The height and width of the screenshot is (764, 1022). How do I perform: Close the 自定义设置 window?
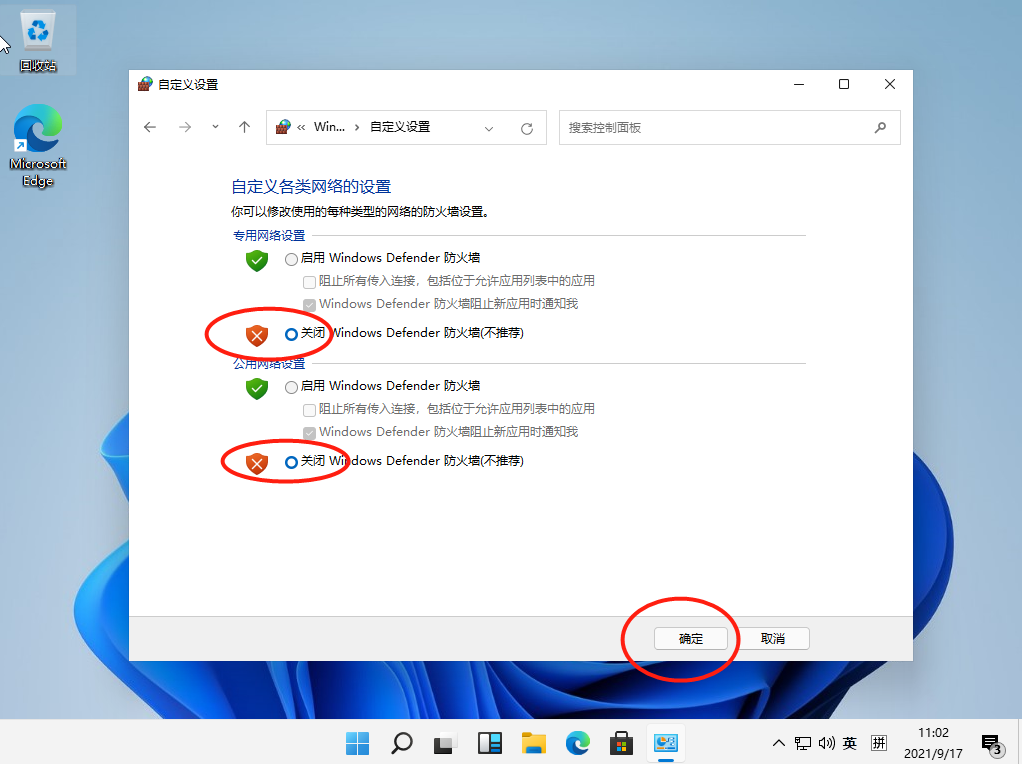[x=890, y=85]
